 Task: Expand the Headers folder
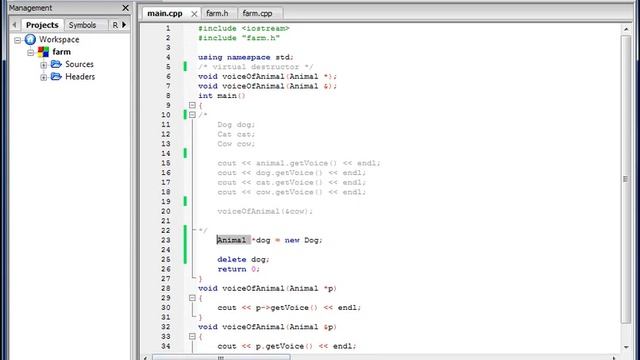tap(44, 77)
